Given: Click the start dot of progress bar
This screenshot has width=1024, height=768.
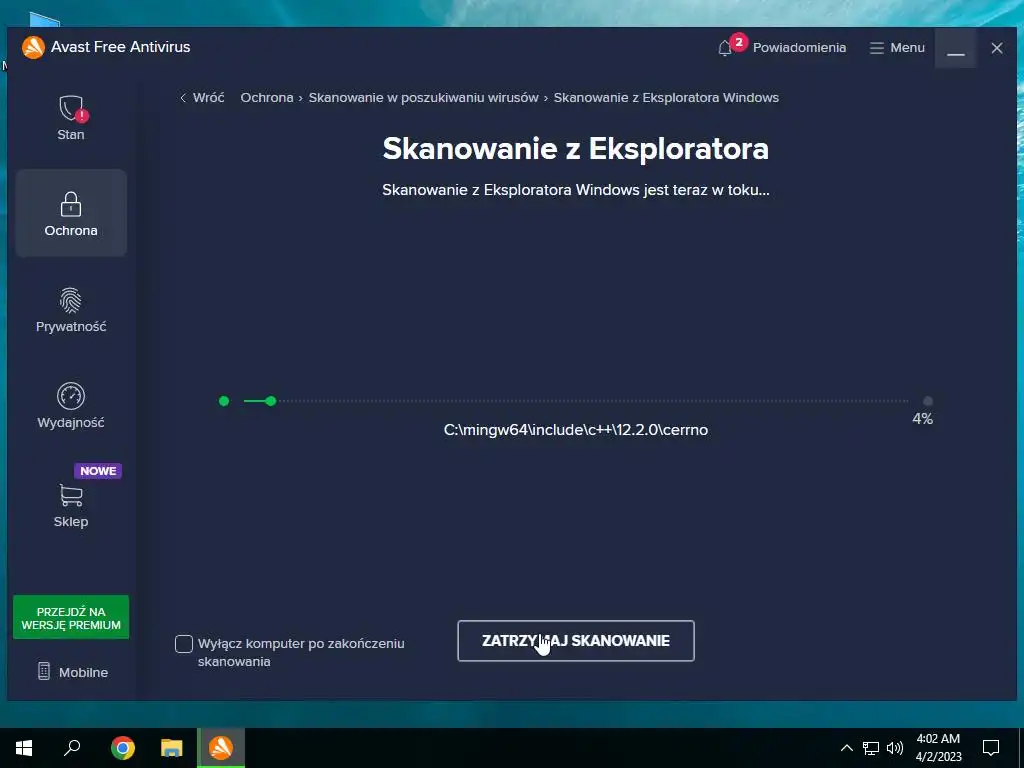Looking at the screenshot, I should pos(224,401).
